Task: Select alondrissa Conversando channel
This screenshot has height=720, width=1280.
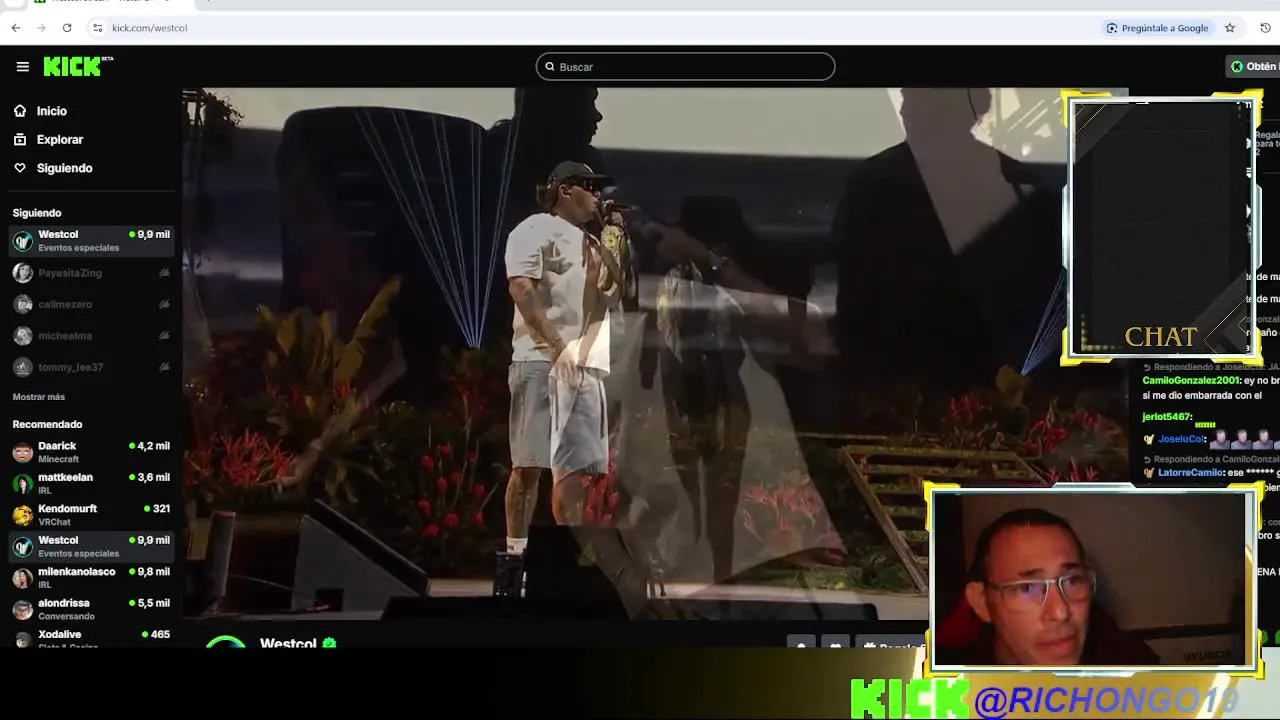Action: (x=90, y=610)
